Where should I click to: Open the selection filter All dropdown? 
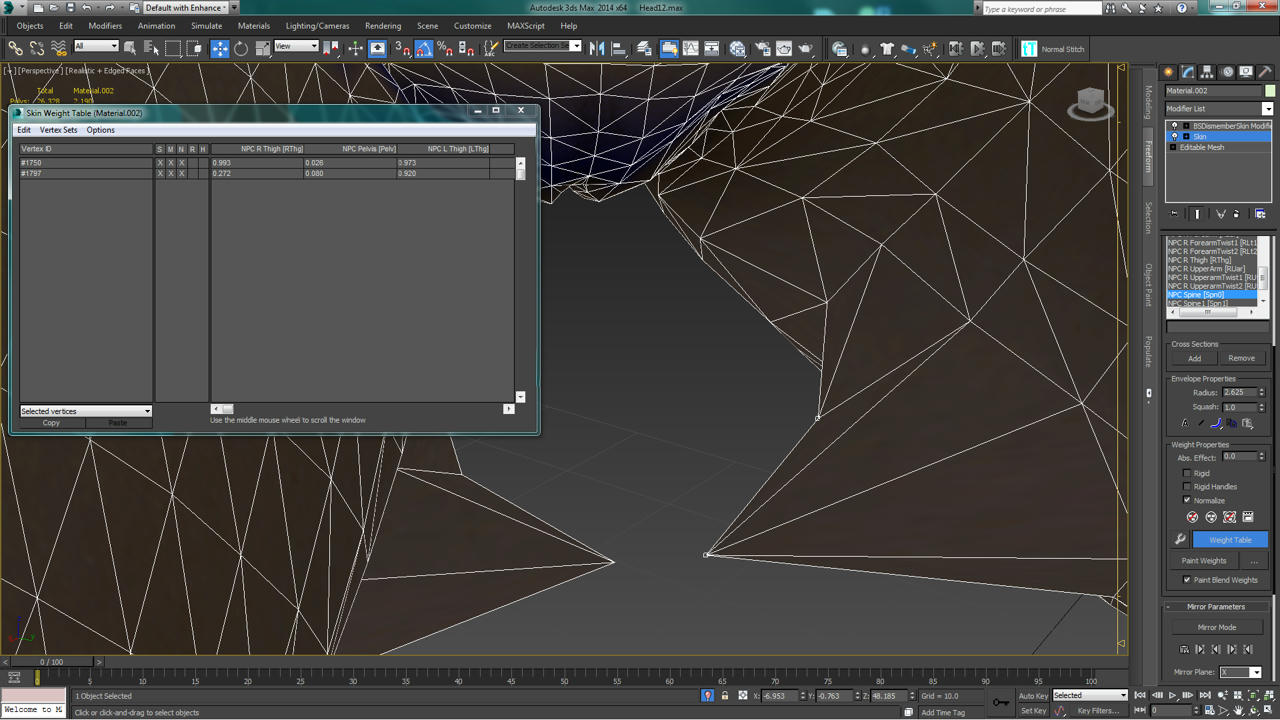[x=96, y=46]
